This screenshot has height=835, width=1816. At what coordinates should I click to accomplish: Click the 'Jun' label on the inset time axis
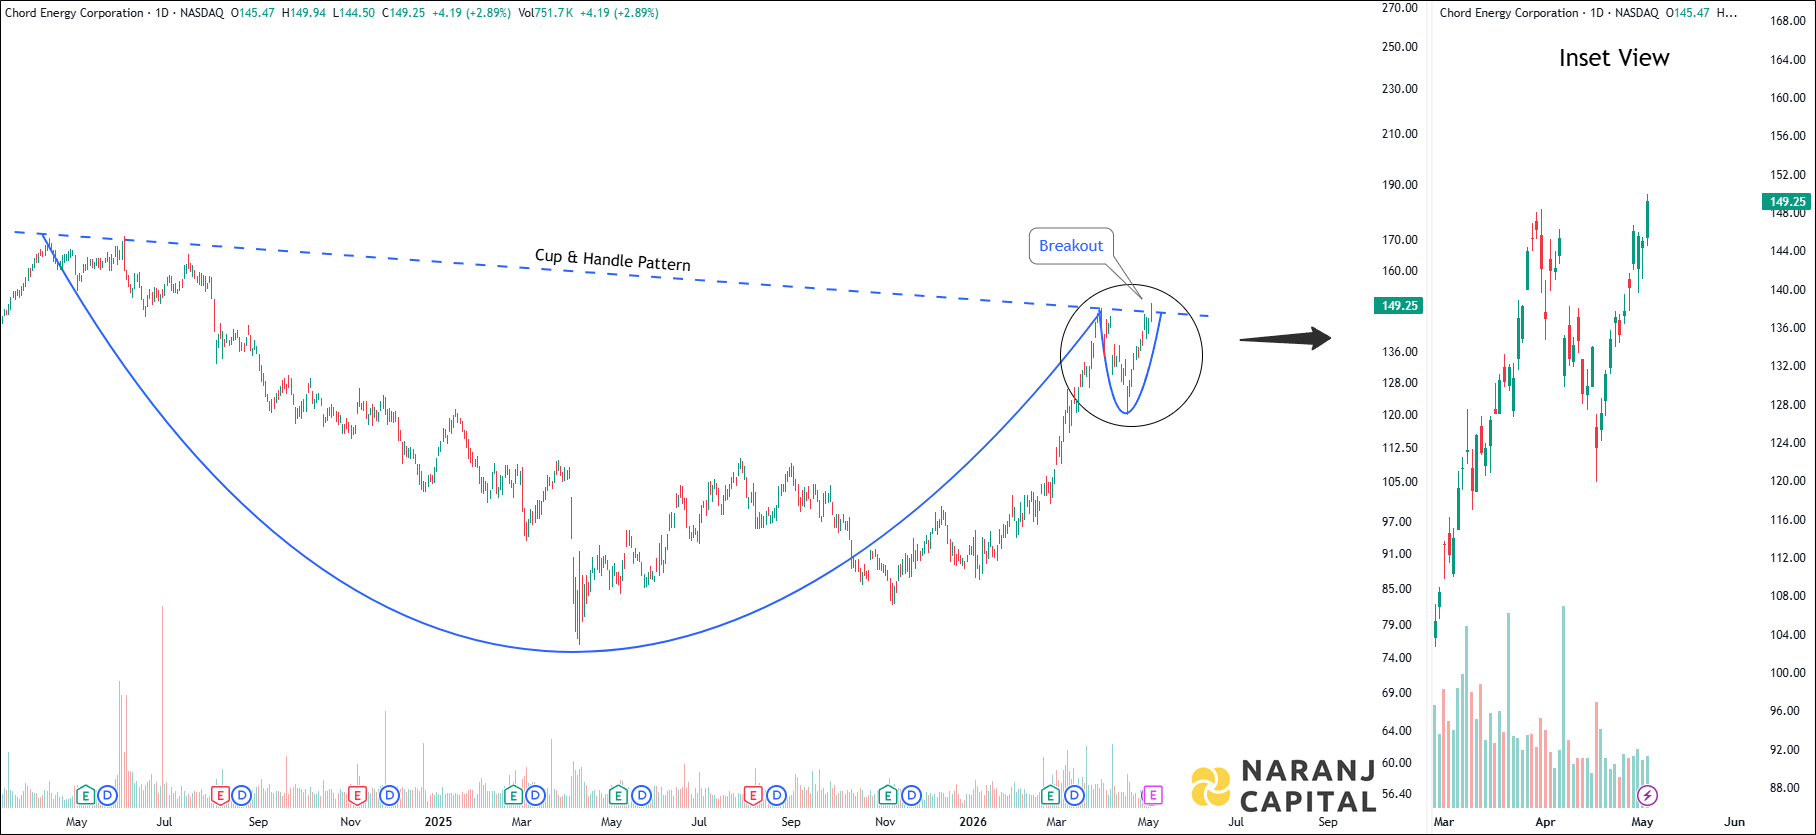point(1735,822)
